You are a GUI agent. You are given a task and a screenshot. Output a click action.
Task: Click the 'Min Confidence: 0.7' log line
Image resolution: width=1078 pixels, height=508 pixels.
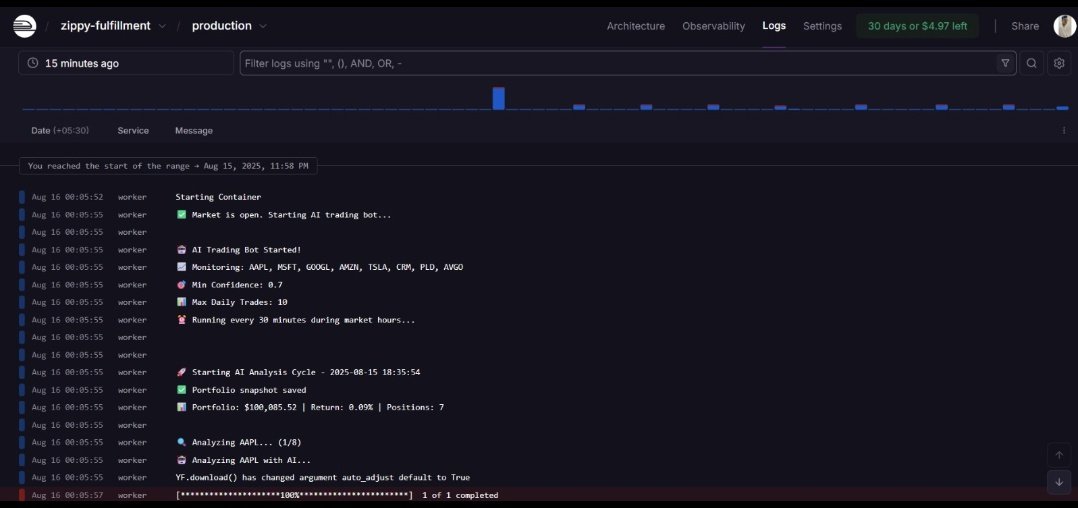click(x=539, y=285)
